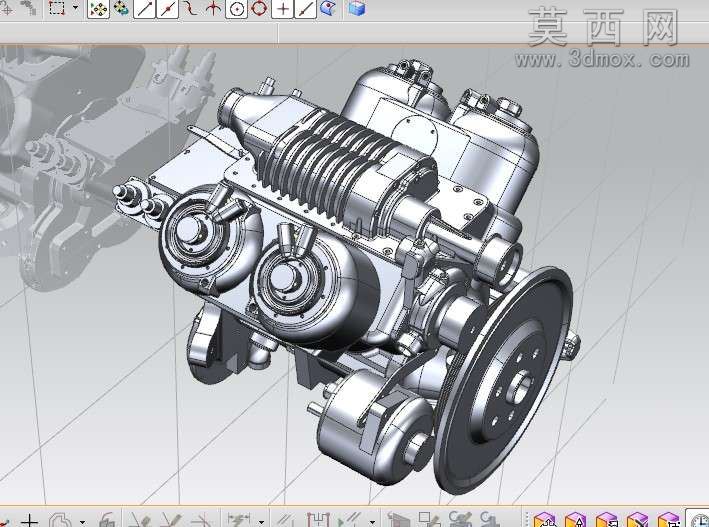This screenshot has height=527, width=709.
Task: Toggle Existing Point snap plus icon
Action: [x=283, y=8]
